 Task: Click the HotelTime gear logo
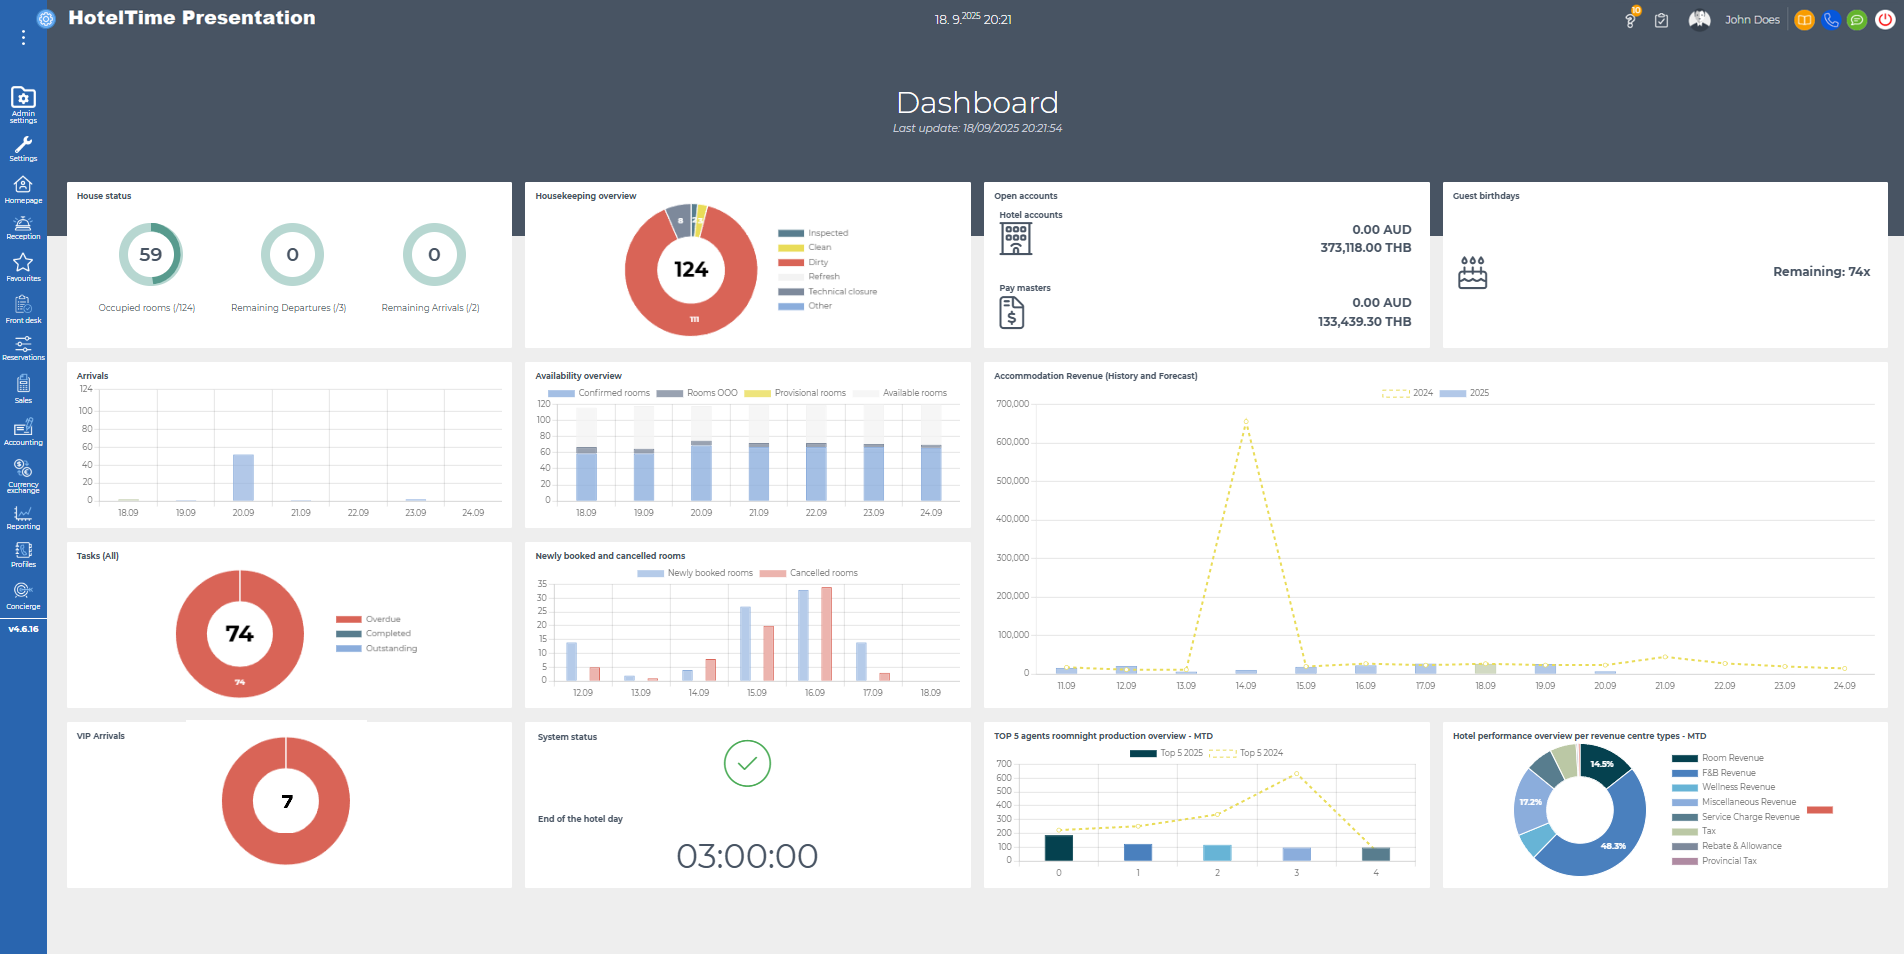[x=46, y=19]
